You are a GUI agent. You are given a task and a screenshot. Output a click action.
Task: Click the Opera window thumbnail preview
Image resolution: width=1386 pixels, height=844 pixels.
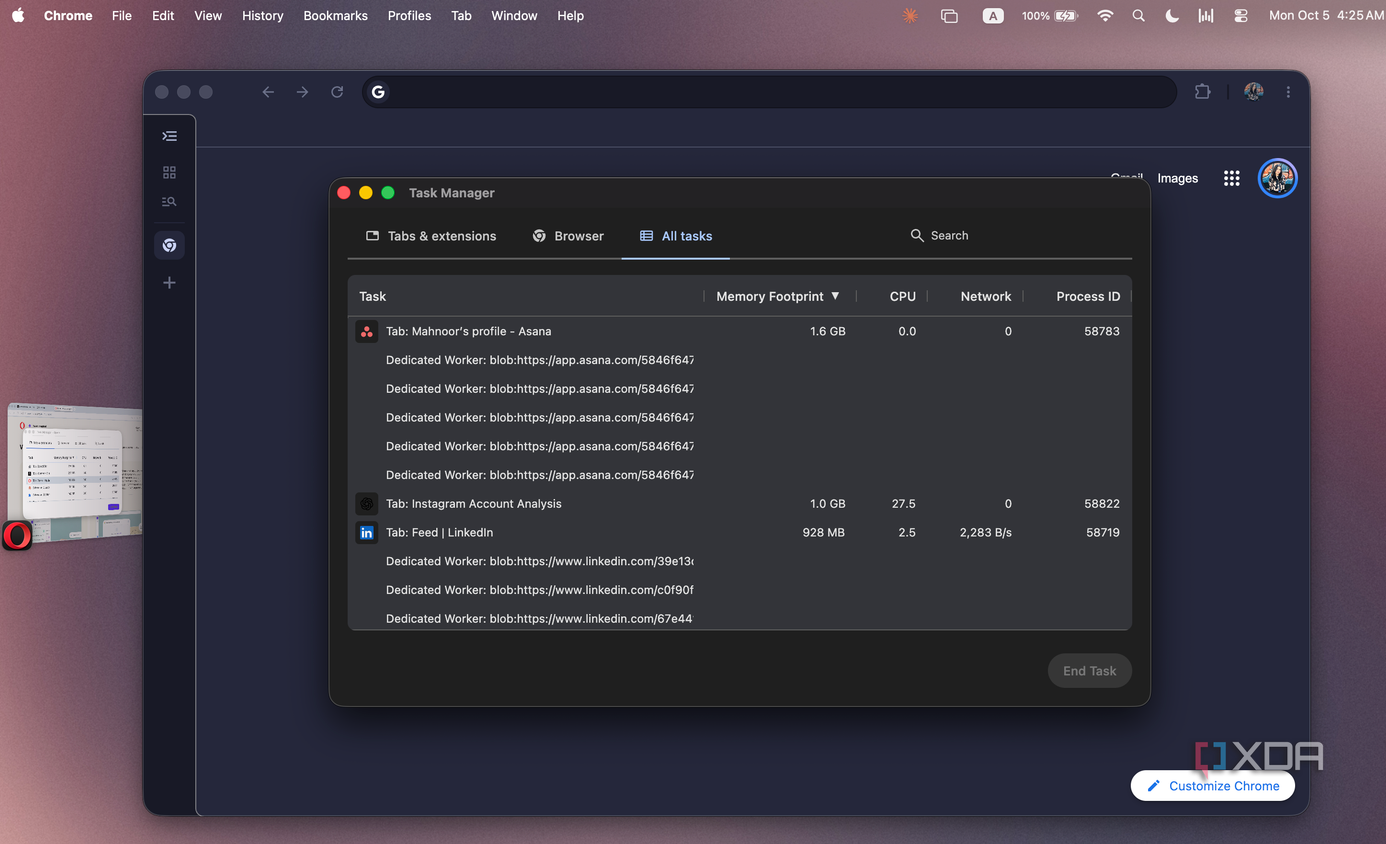pos(74,471)
